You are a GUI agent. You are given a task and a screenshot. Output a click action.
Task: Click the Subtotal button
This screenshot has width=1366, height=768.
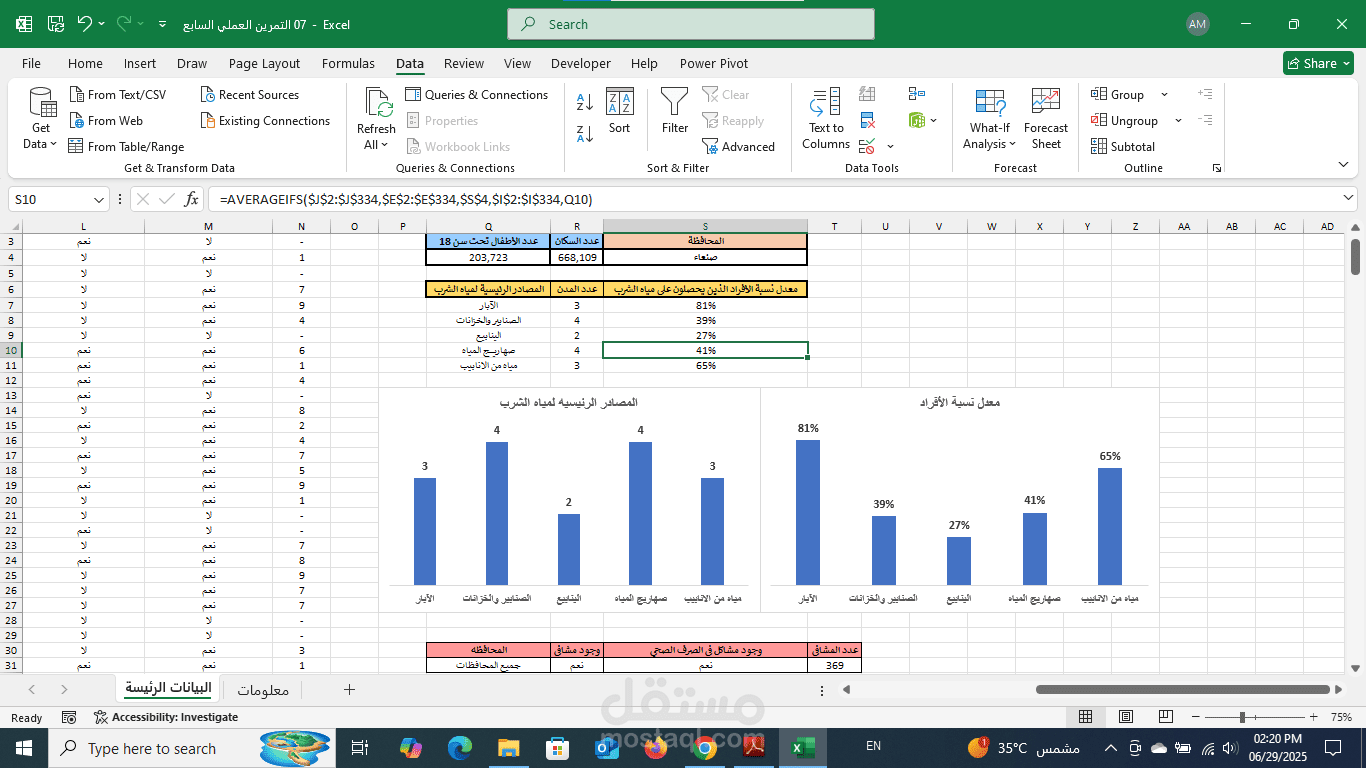pyautogui.click(x=1123, y=147)
